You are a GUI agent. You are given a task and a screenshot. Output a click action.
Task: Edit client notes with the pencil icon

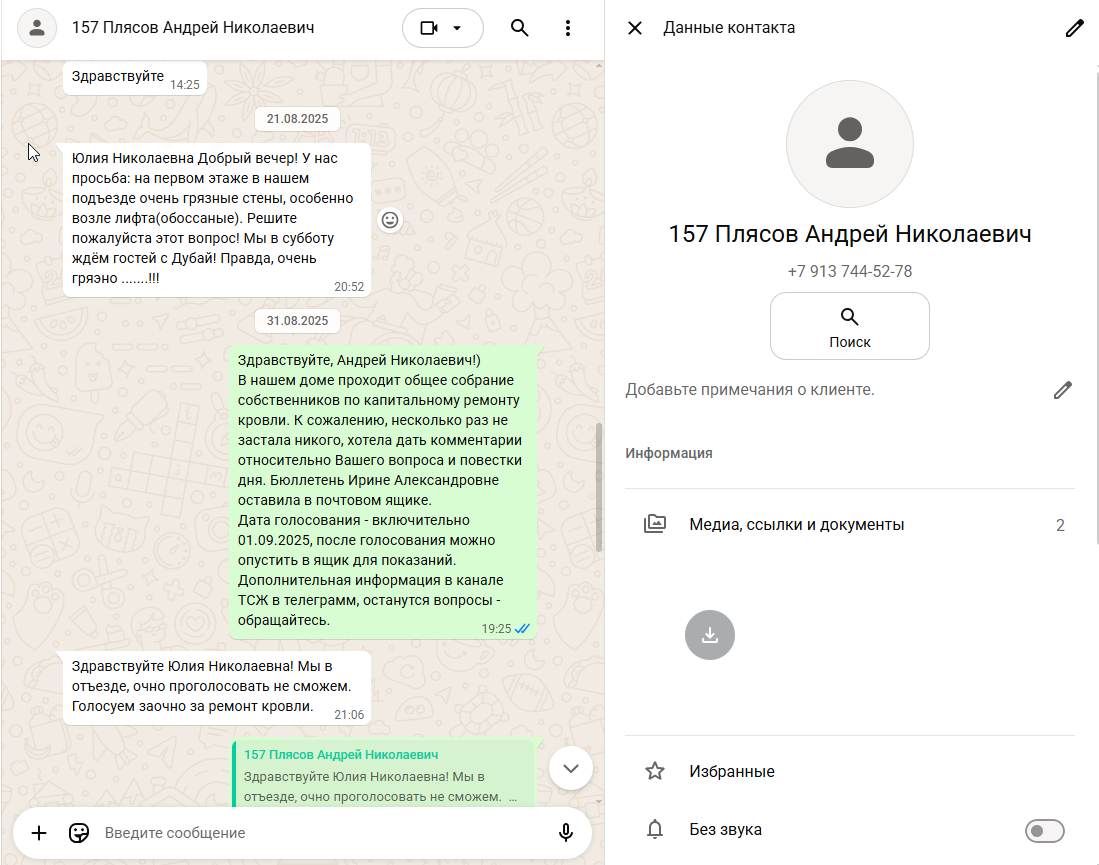1063,390
